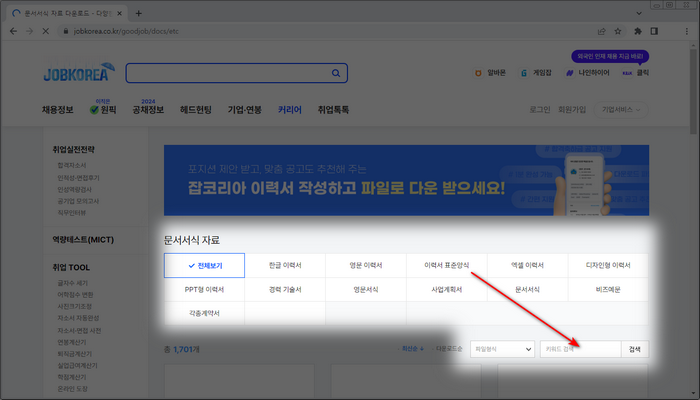The image size is (700, 400).
Task: Click the resume download banner image
Action: [x=406, y=180]
